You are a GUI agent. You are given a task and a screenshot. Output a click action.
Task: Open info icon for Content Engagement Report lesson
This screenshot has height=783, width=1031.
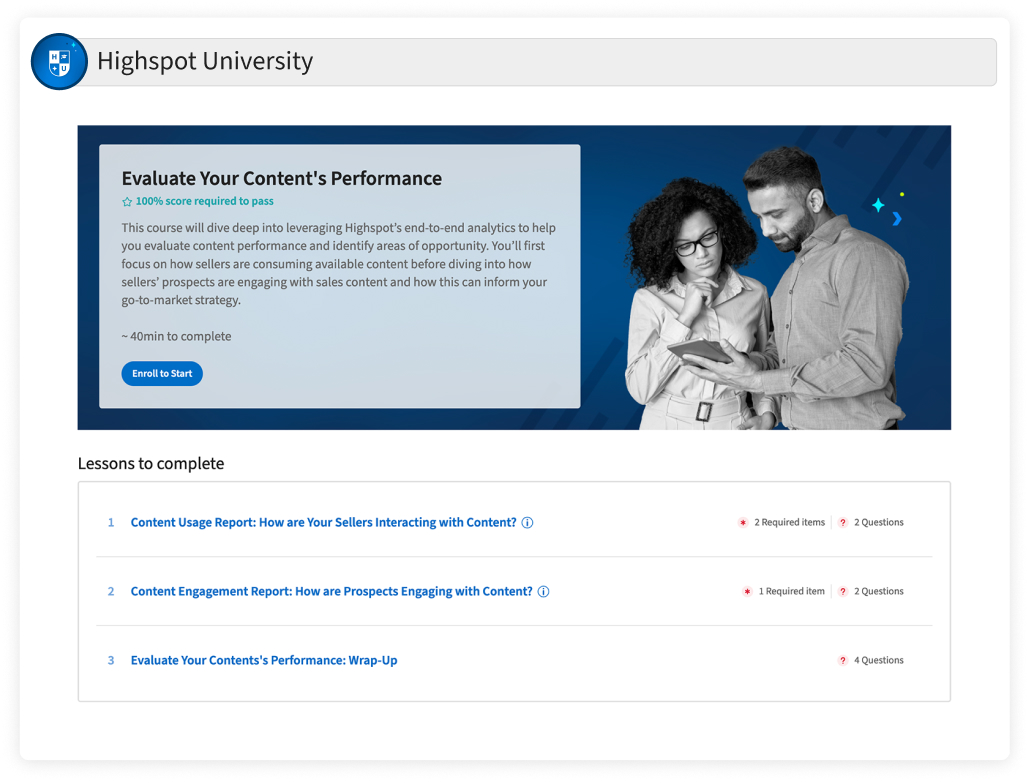(544, 592)
